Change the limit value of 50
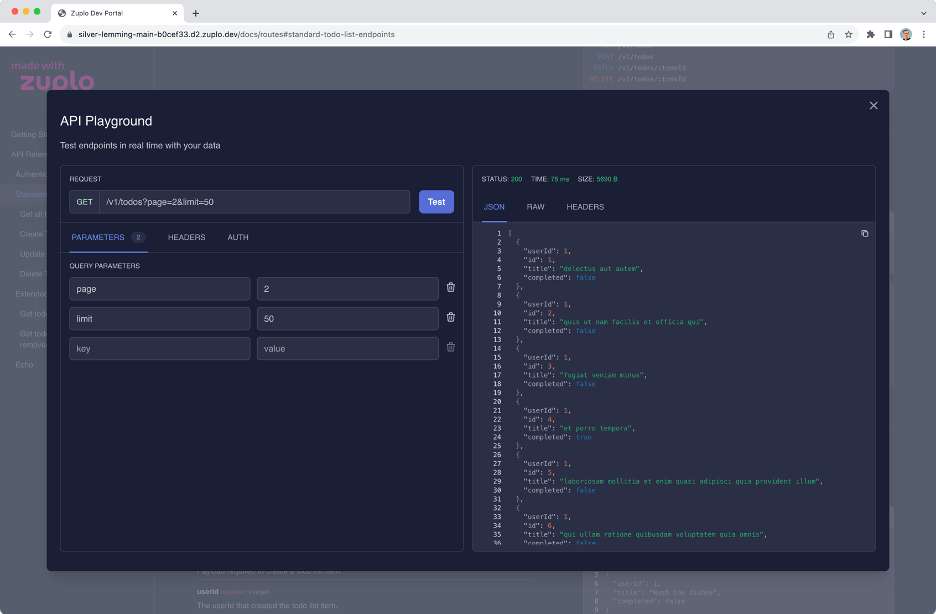Image resolution: width=936 pixels, height=614 pixels. point(347,319)
